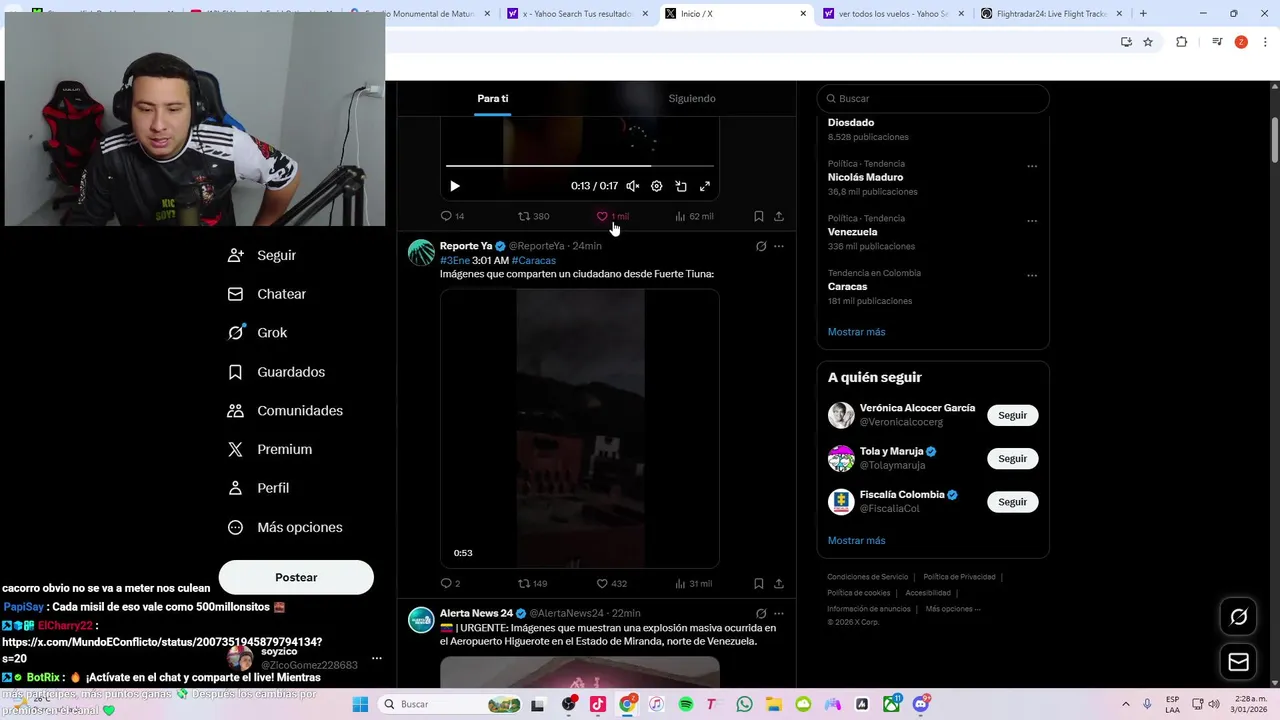Bookmark the Reporte Ya post
The width and height of the screenshot is (1280, 720).
pyautogui.click(x=759, y=583)
